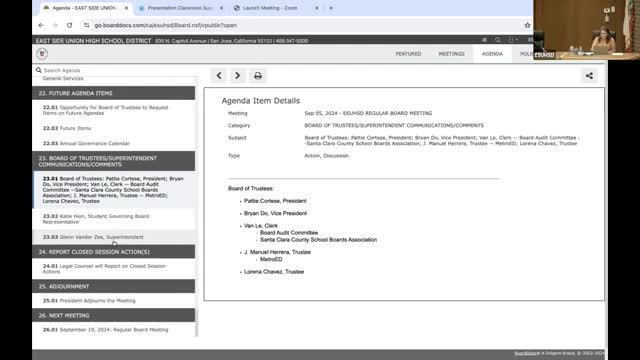
Task: Close the Agenda browser tab
Action: coord(126,8)
